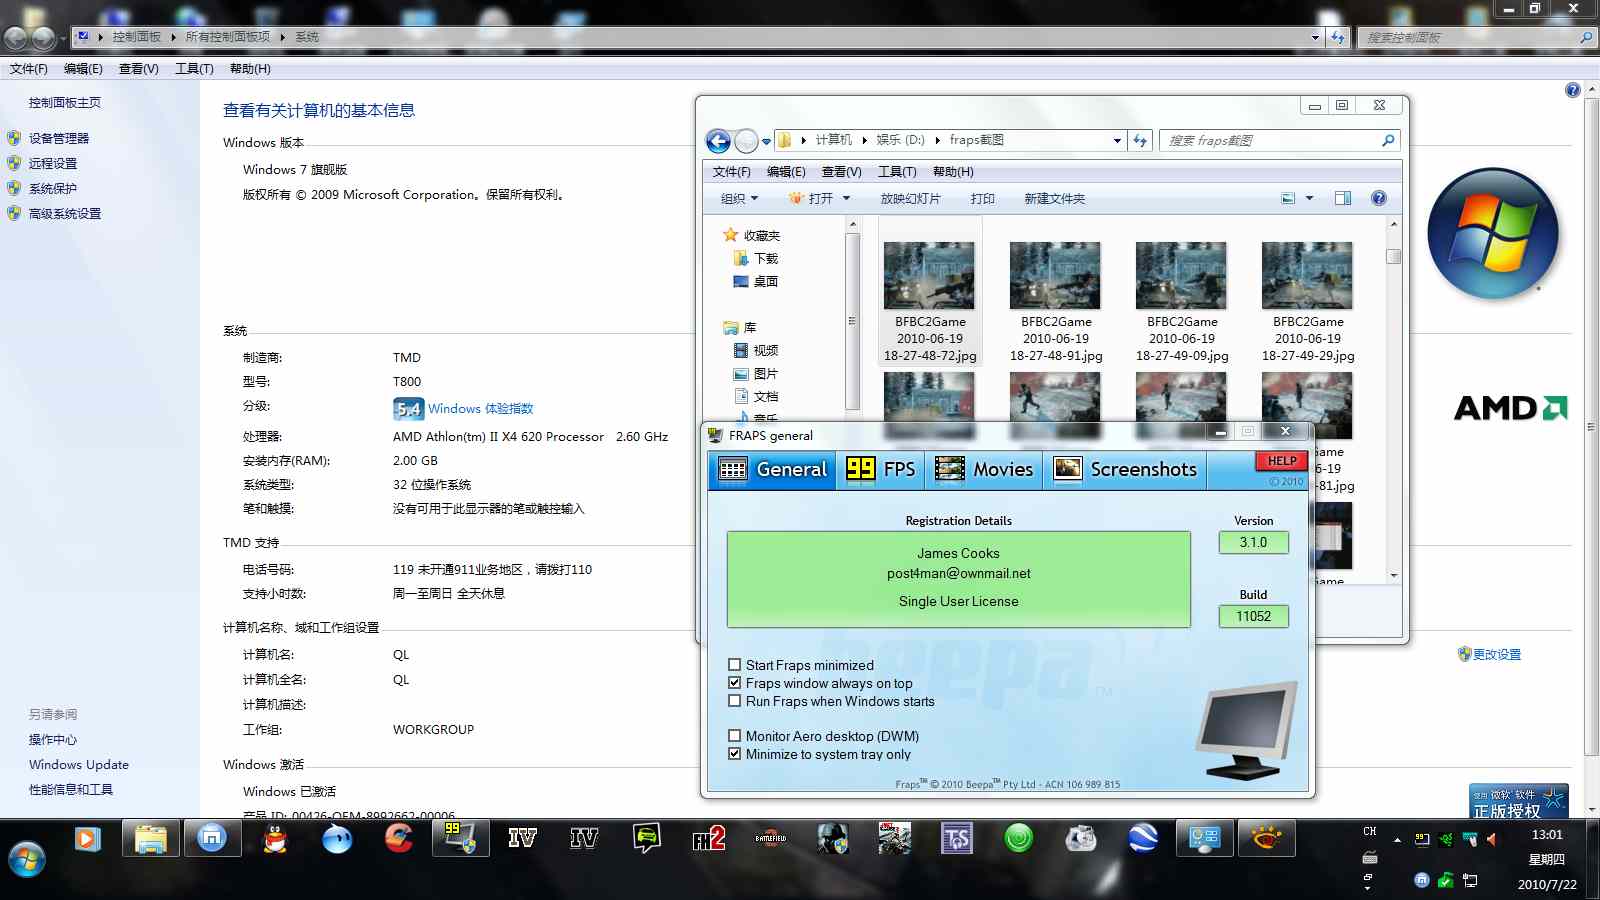Toggle the preview pane icon in explorer

tap(1343, 199)
